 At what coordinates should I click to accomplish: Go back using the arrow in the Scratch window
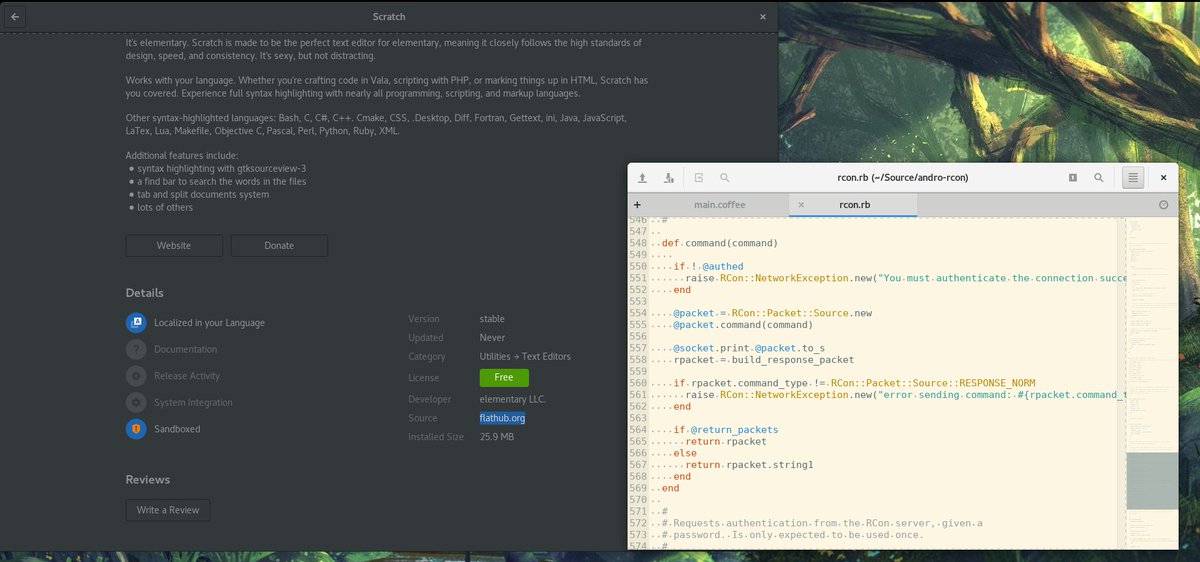tap(16, 16)
